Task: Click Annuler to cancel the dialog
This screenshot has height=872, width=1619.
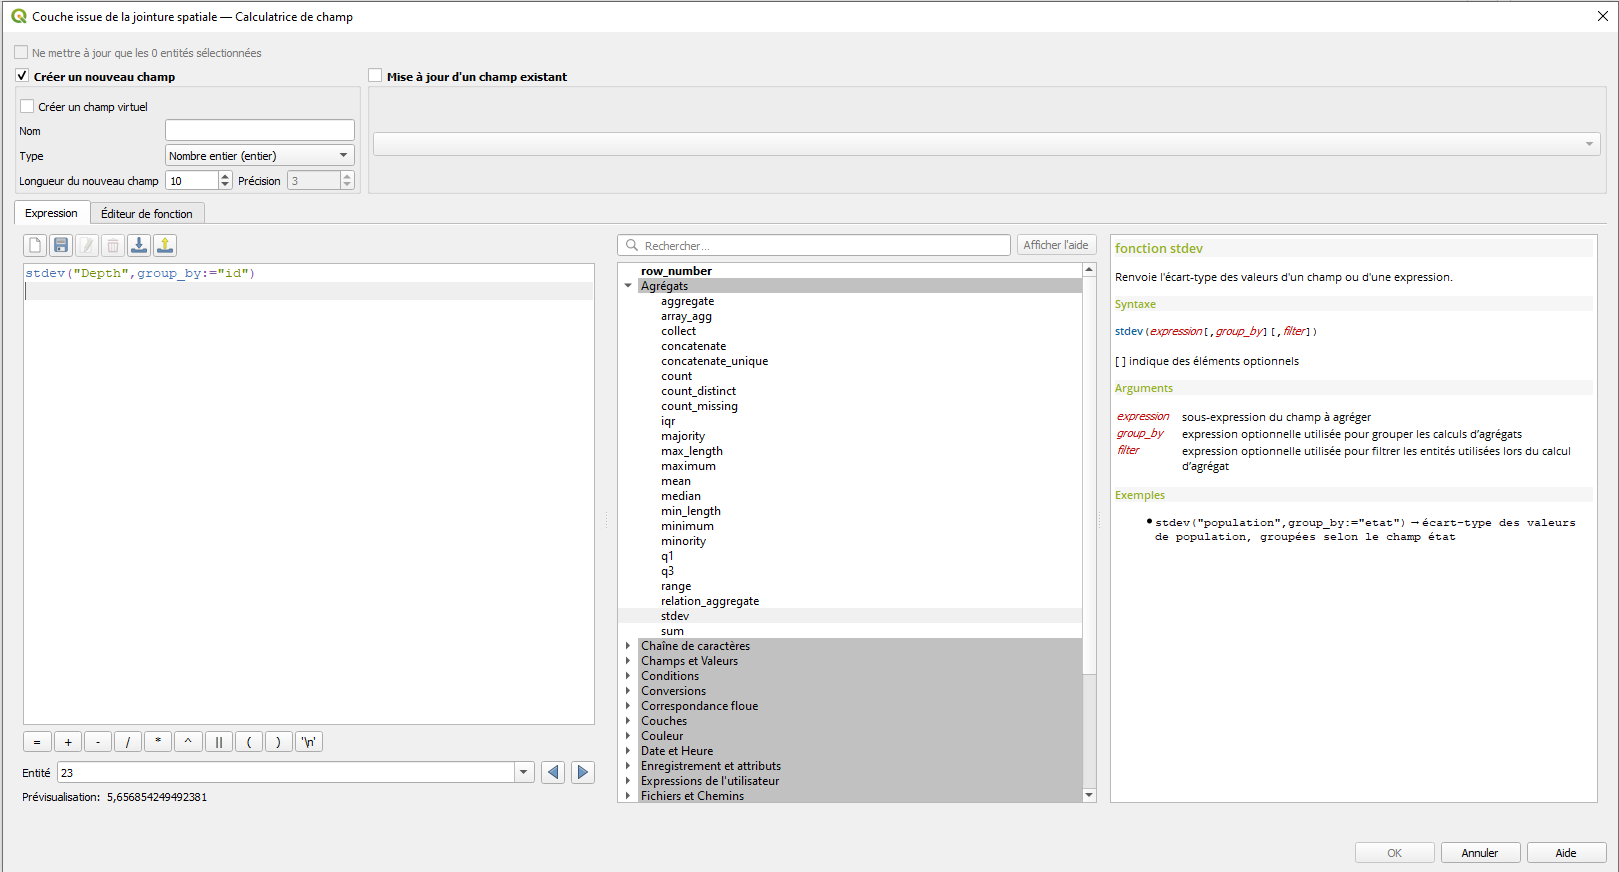Action: (1480, 853)
